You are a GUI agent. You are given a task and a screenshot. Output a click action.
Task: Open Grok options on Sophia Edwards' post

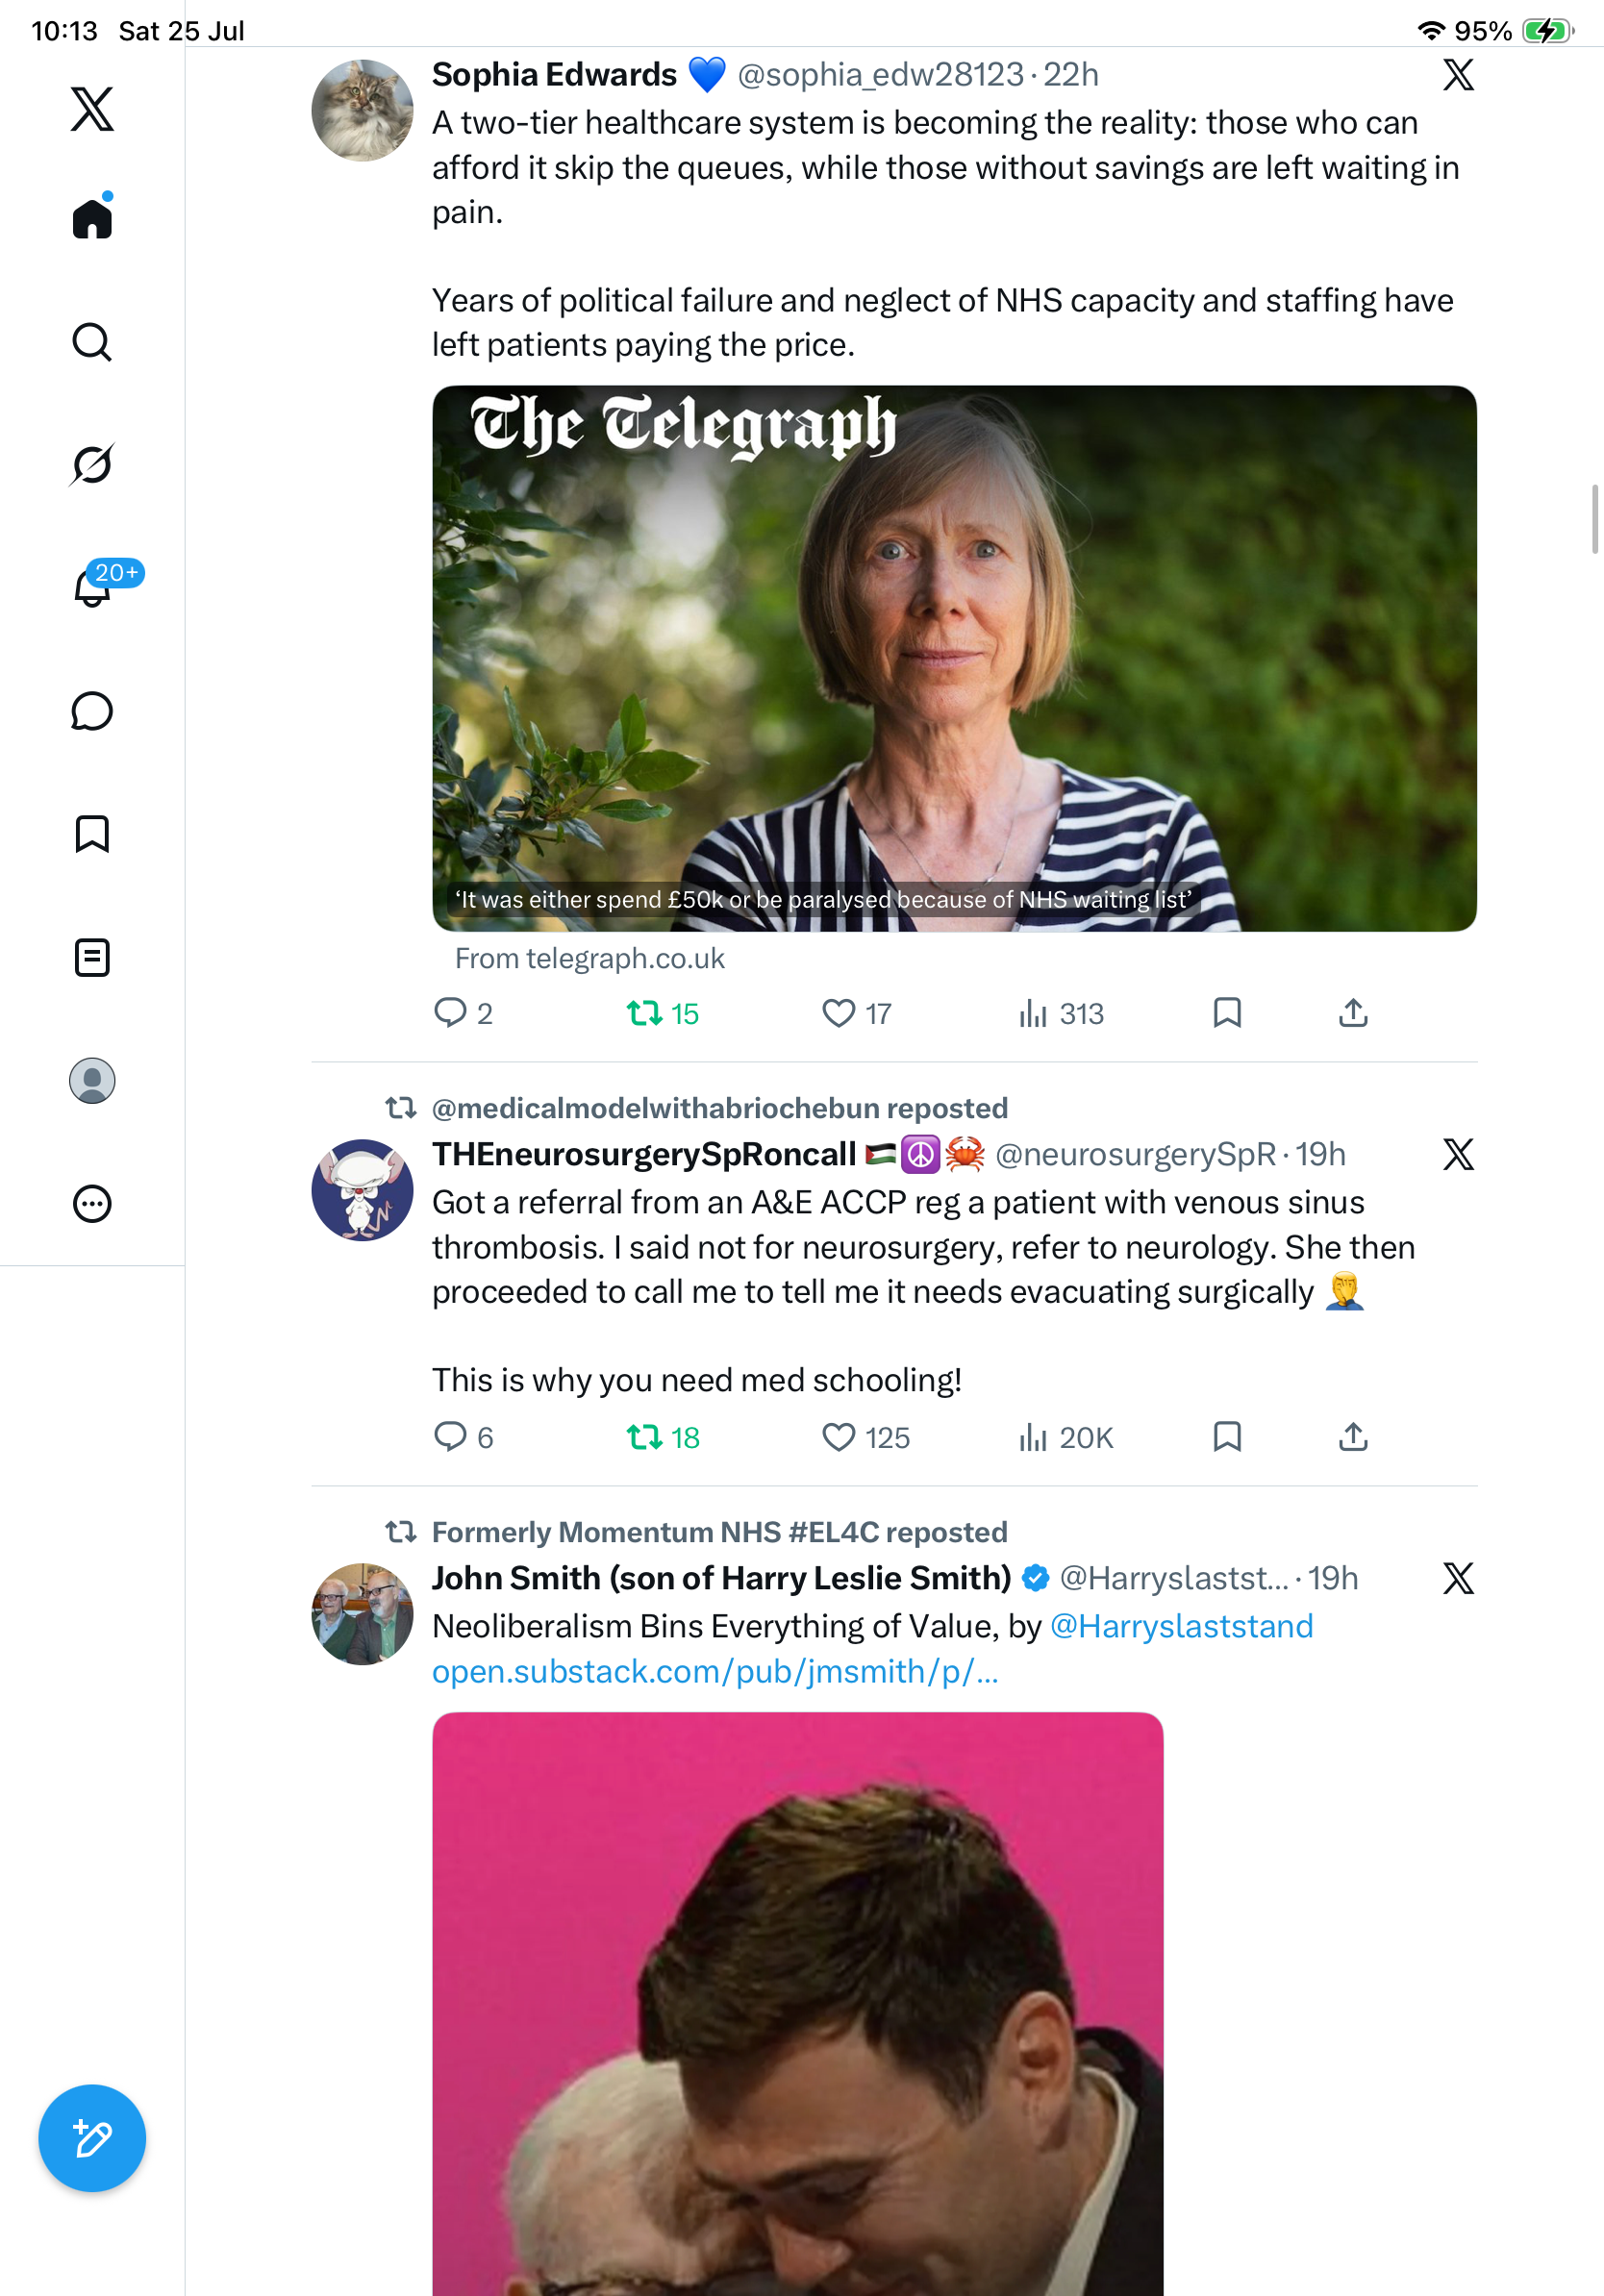[1458, 74]
